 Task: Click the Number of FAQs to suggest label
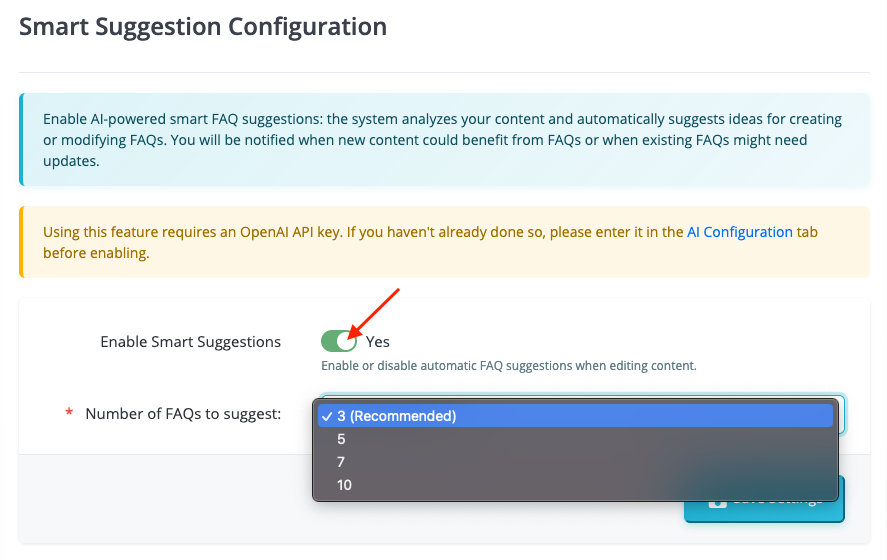(x=183, y=414)
